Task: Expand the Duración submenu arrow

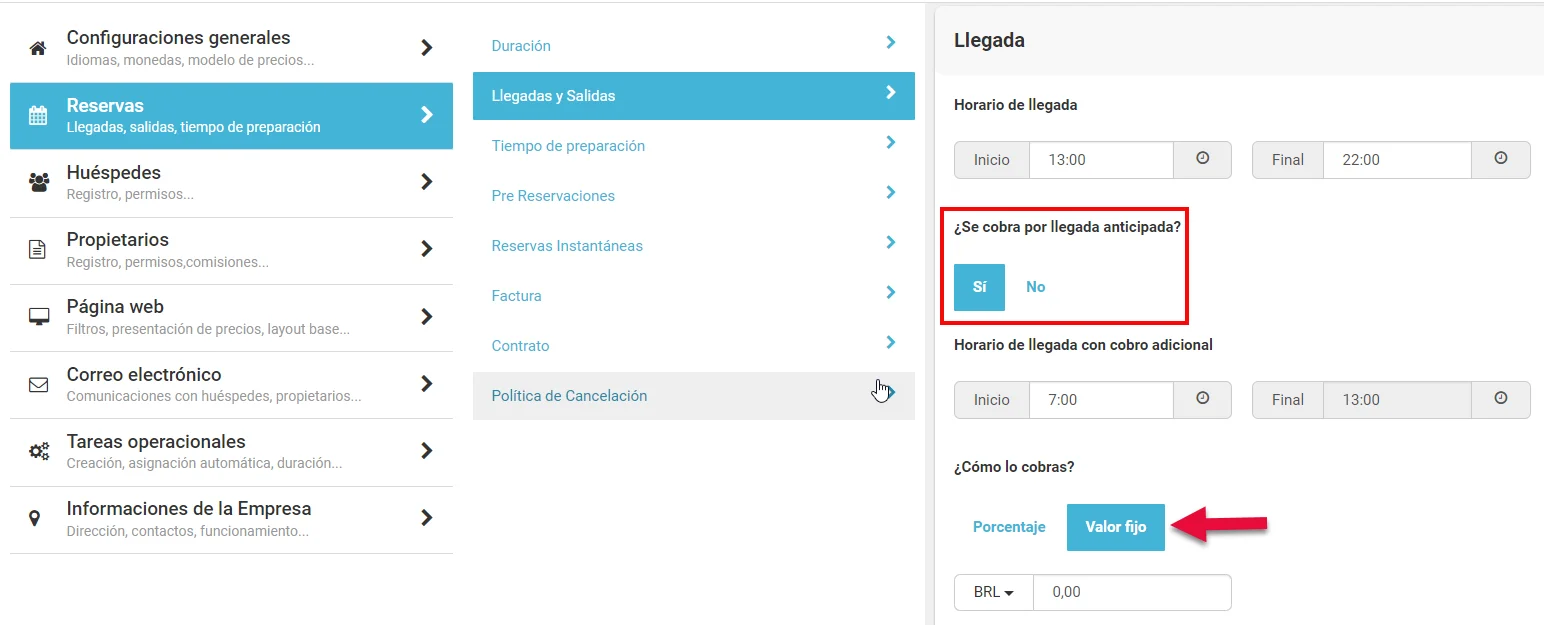Action: [890, 42]
